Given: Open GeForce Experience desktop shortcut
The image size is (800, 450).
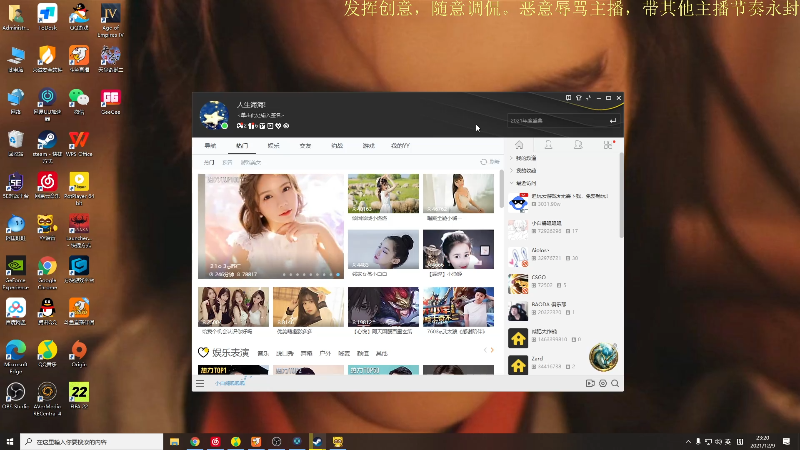Looking at the screenshot, I should point(15,272).
